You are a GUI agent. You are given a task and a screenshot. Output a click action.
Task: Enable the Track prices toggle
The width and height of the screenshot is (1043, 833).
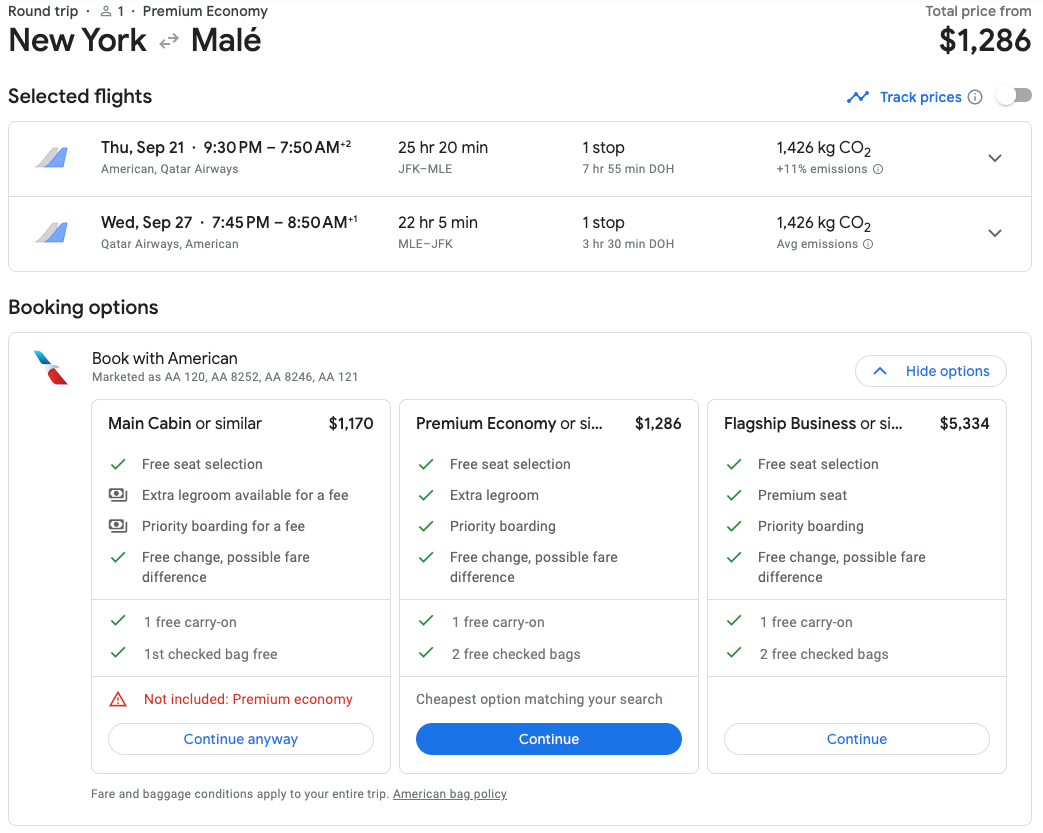click(1013, 96)
